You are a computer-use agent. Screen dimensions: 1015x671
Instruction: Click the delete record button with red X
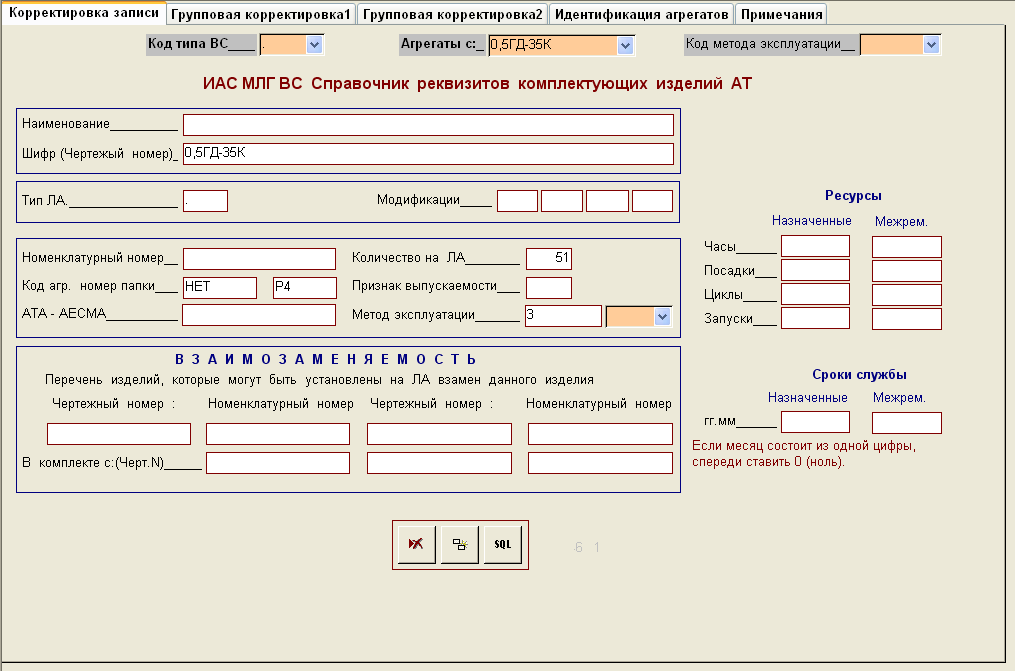click(416, 545)
